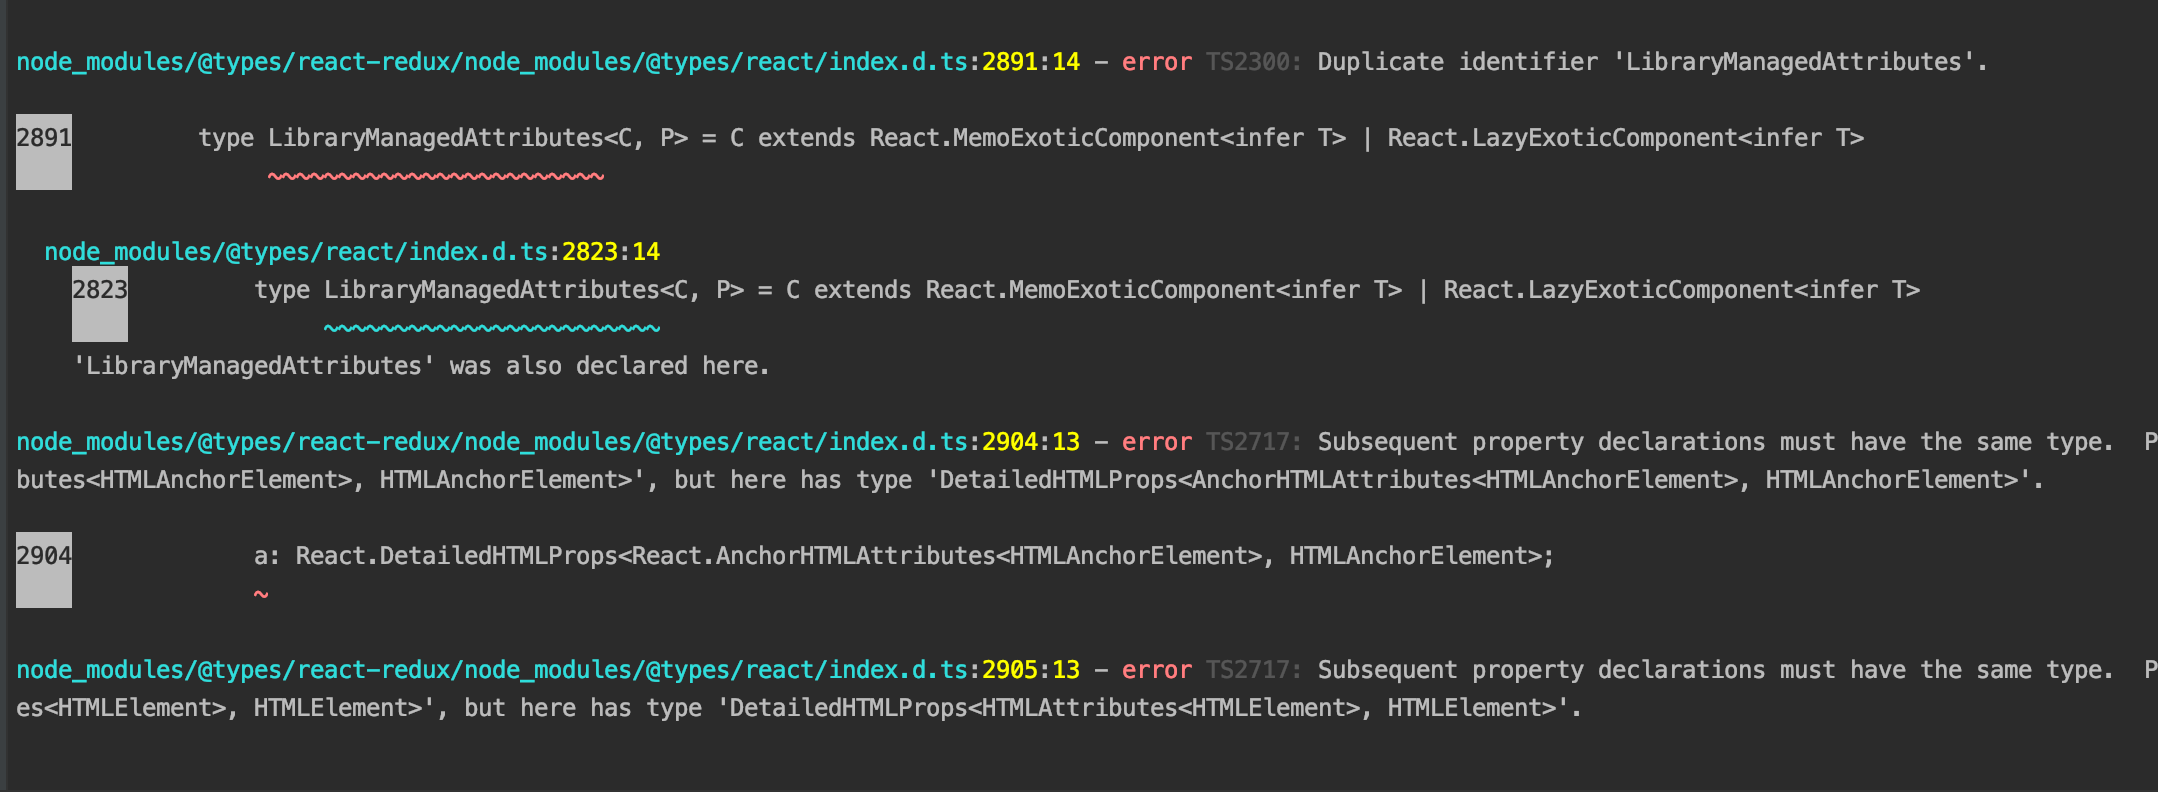The image size is (2158, 792).
Task: Click the 'was also declared here' note
Action: (421, 366)
